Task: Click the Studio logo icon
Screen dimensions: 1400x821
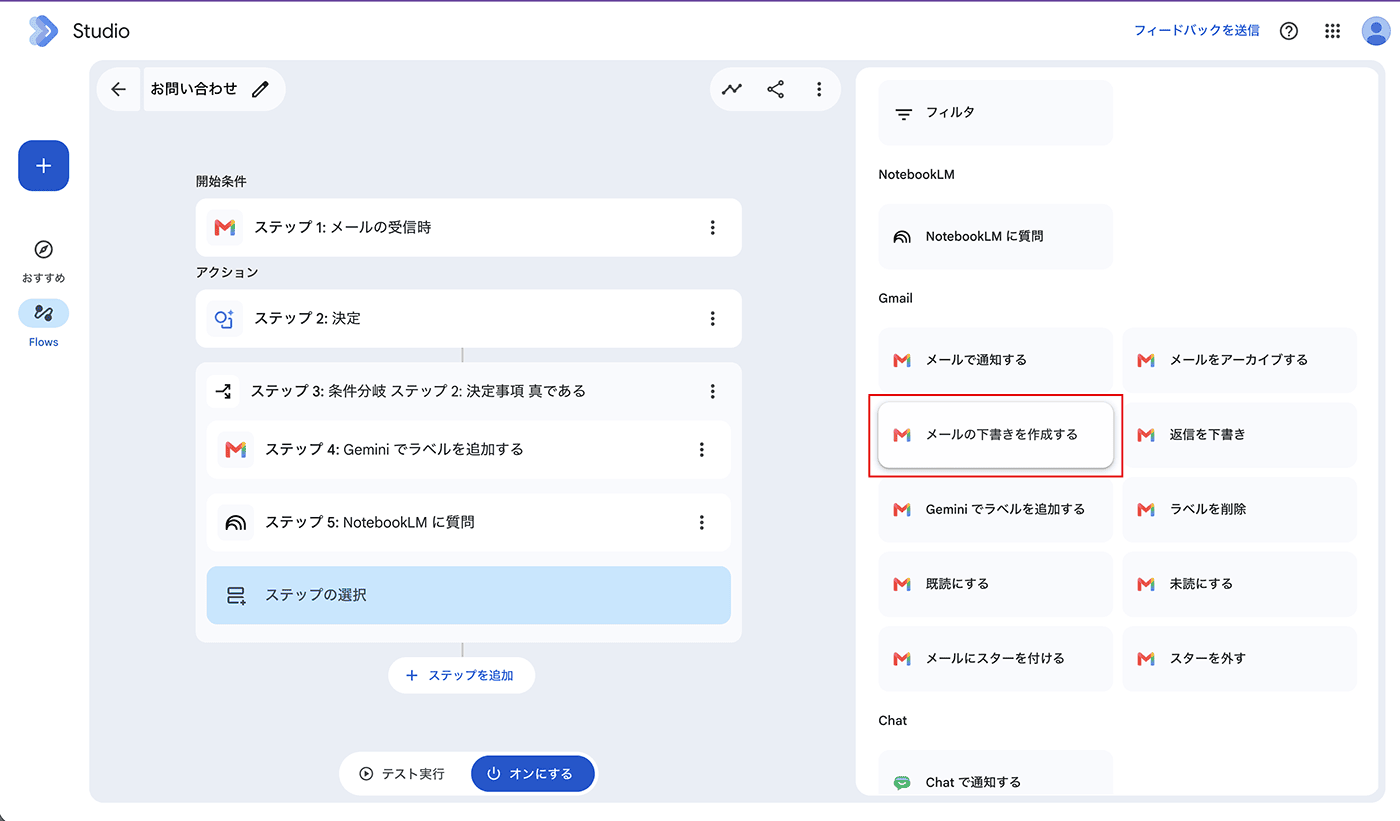Action: (43, 31)
